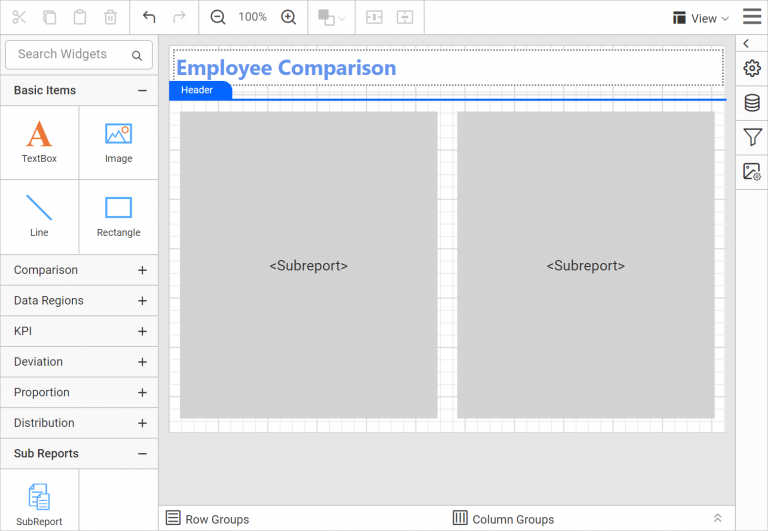
Task: Click the 100% zoom level value
Action: 253,17
